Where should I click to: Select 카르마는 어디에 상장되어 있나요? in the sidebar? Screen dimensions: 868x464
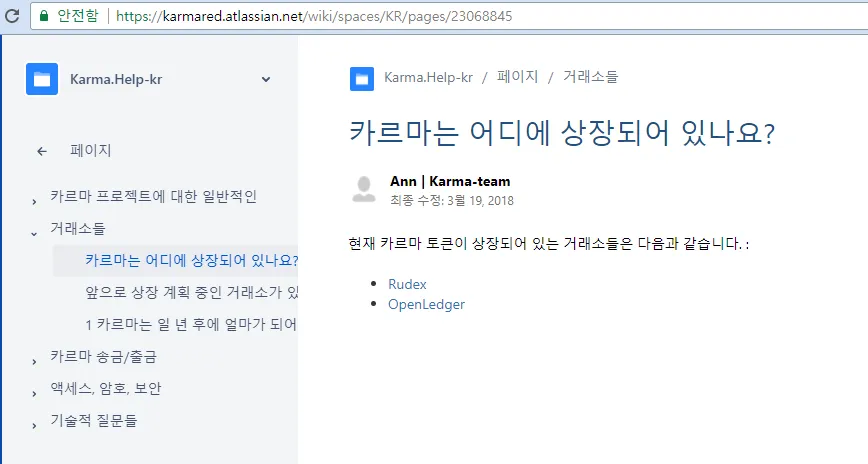click(192, 260)
